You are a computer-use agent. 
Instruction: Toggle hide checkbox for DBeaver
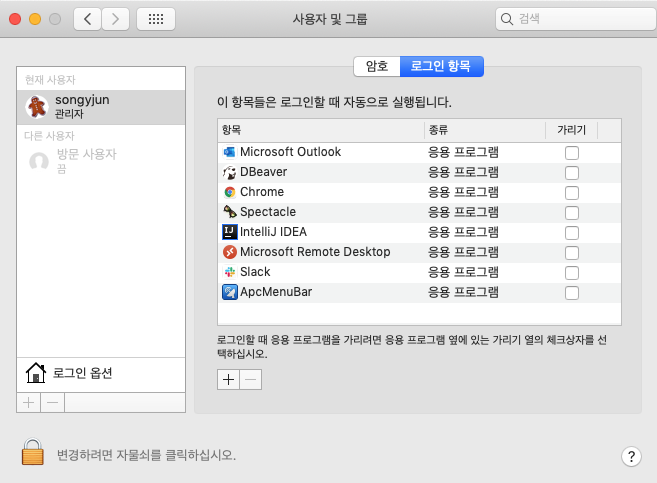pos(572,173)
